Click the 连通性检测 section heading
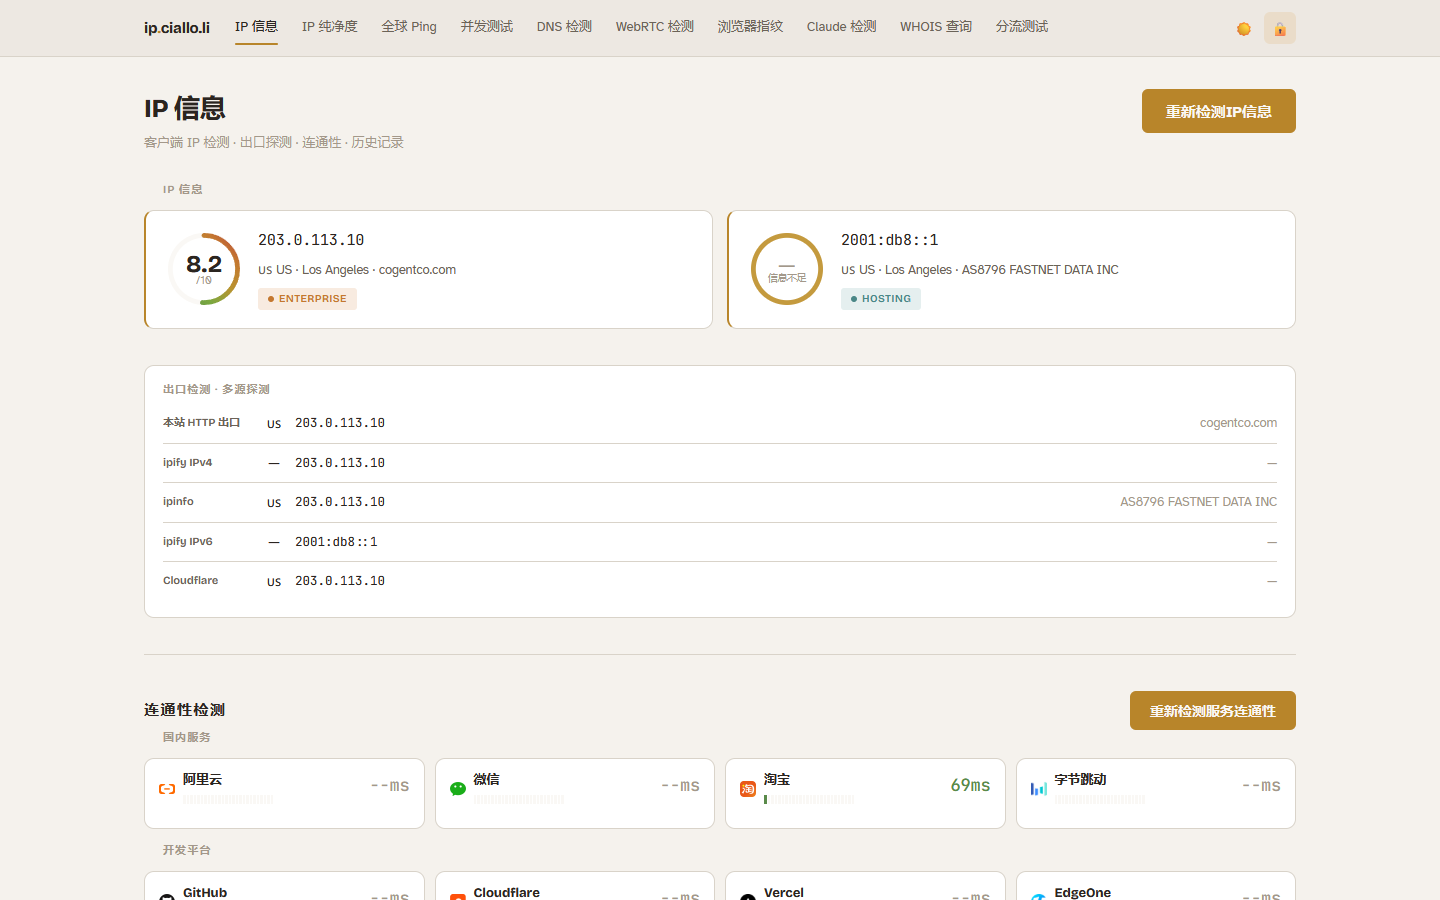Screen dimensions: 1440x900 185,710
